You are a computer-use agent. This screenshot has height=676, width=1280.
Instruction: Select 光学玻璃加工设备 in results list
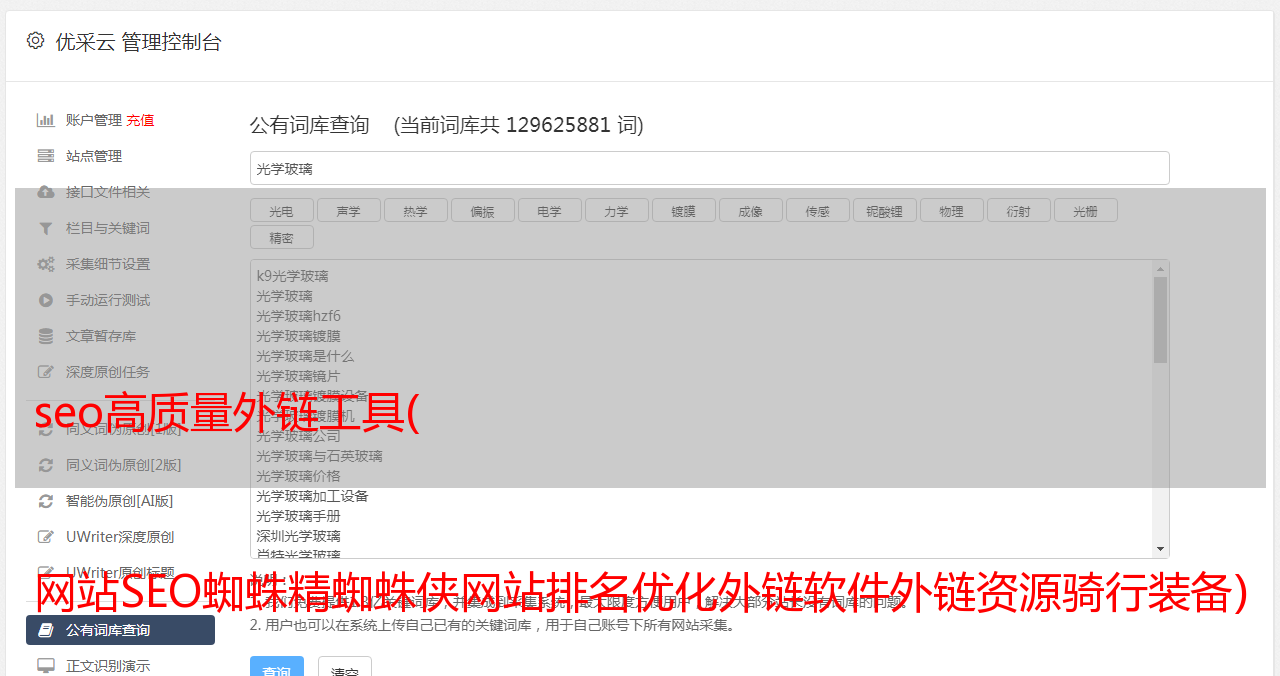coord(312,496)
